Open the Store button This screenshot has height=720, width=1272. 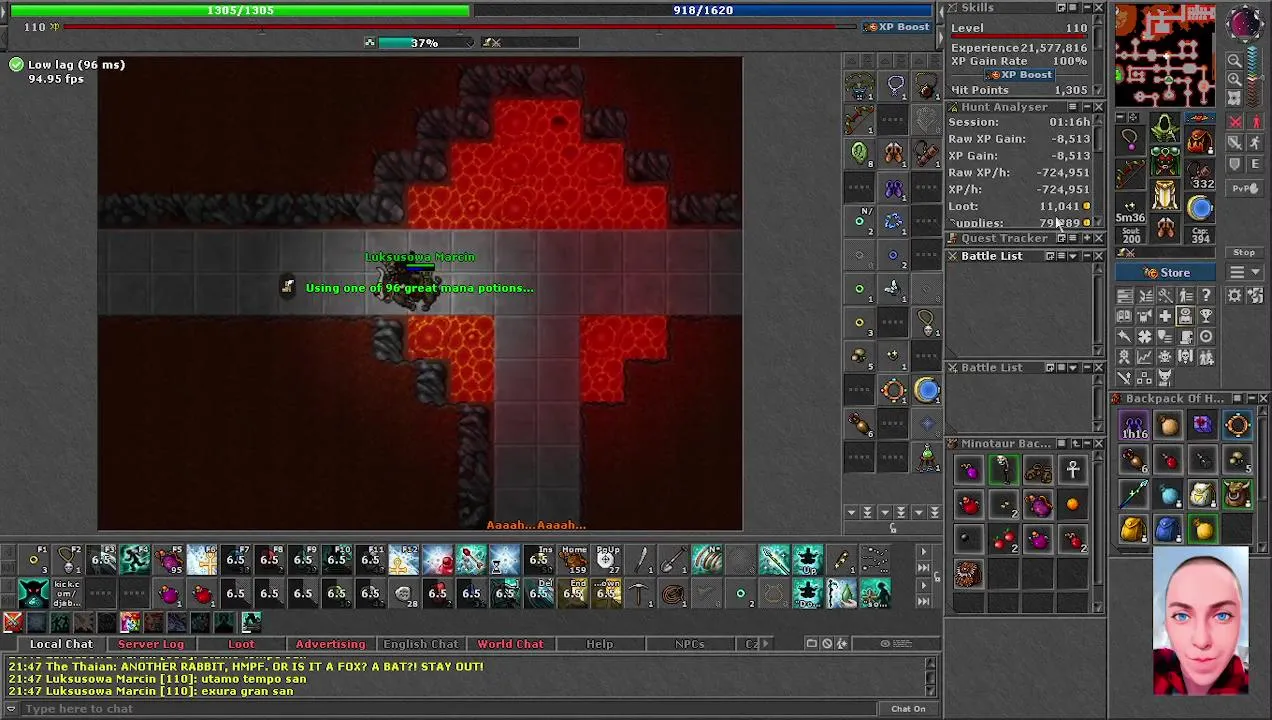[x=1167, y=273]
